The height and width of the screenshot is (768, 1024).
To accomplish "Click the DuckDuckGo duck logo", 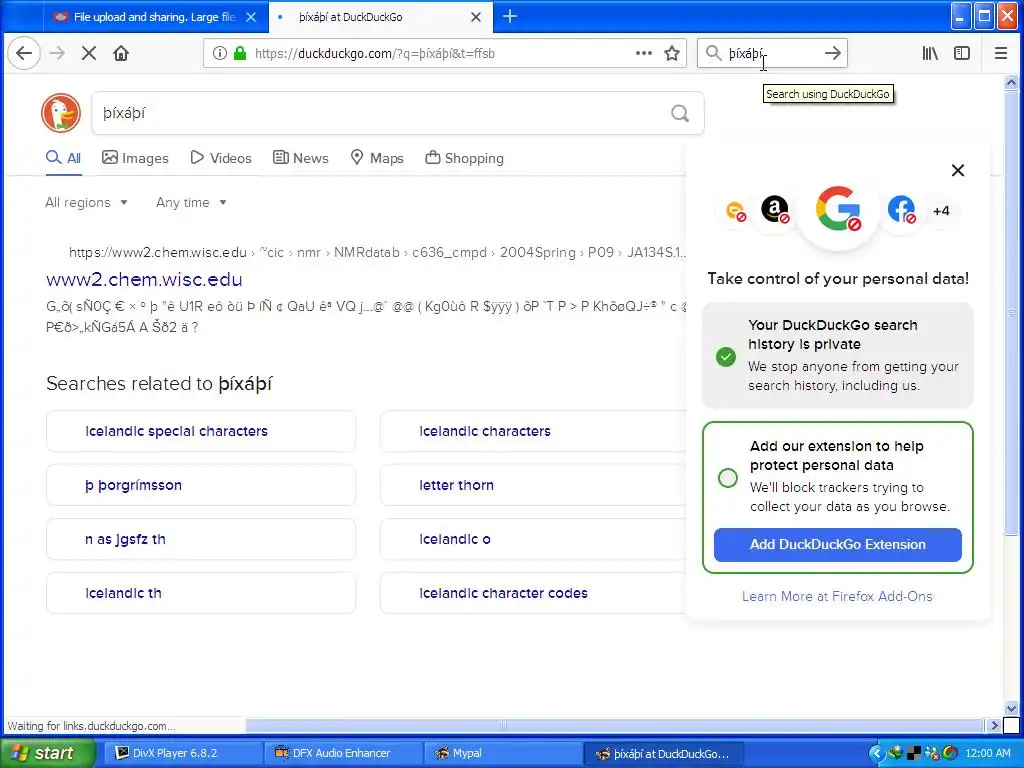I will pyautogui.click(x=61, y=113).
